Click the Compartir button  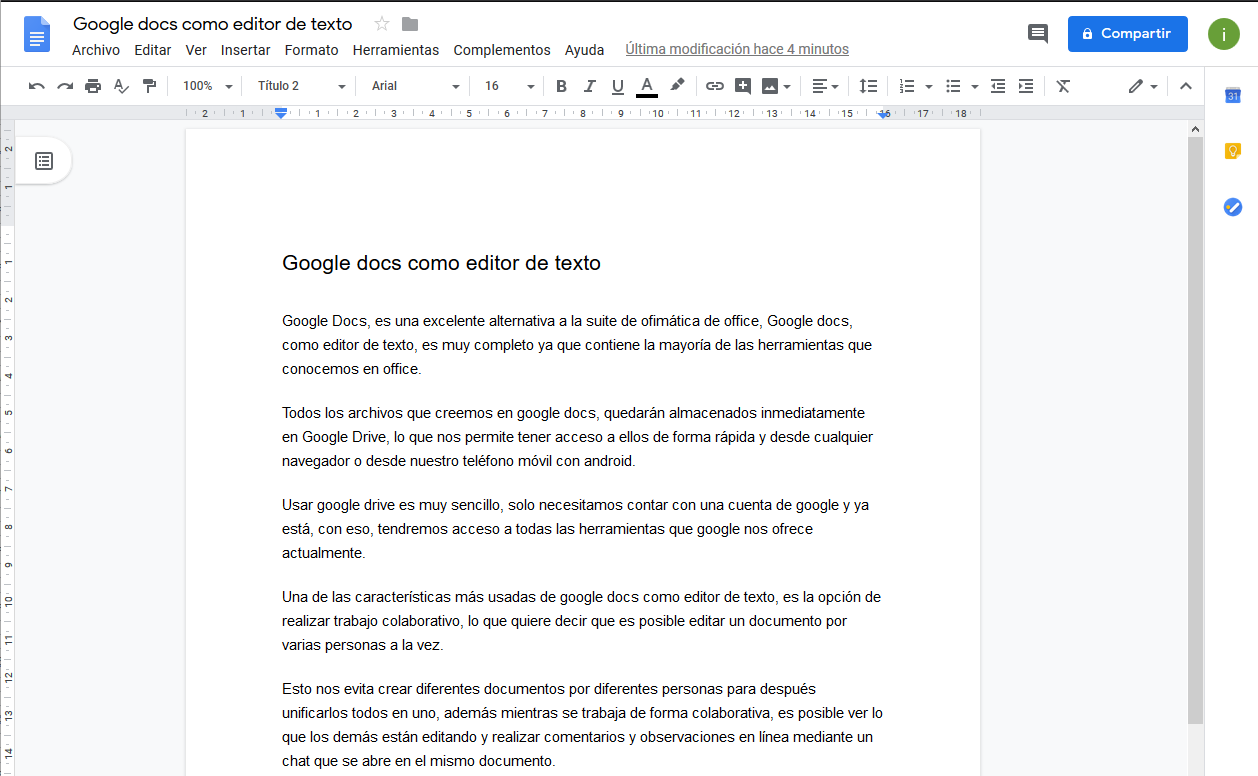[x=1127, y=34]
